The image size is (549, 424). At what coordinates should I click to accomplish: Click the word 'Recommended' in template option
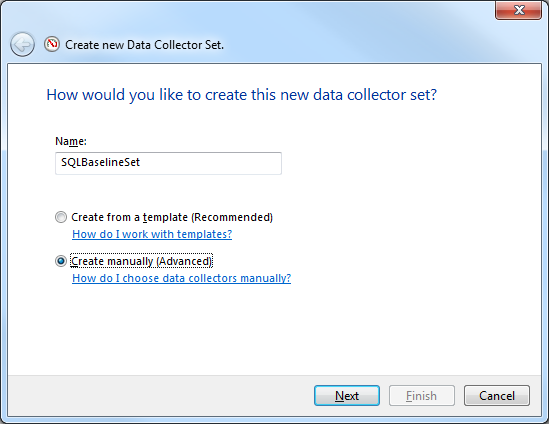point(232,217)
